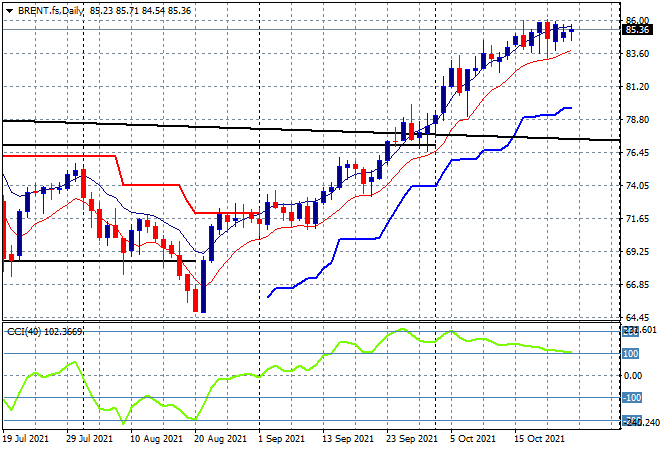Image resolution: width=660 pixels, height=450 pixels.
Task: Click the CCI -100 level label
Action: [632, 397]
